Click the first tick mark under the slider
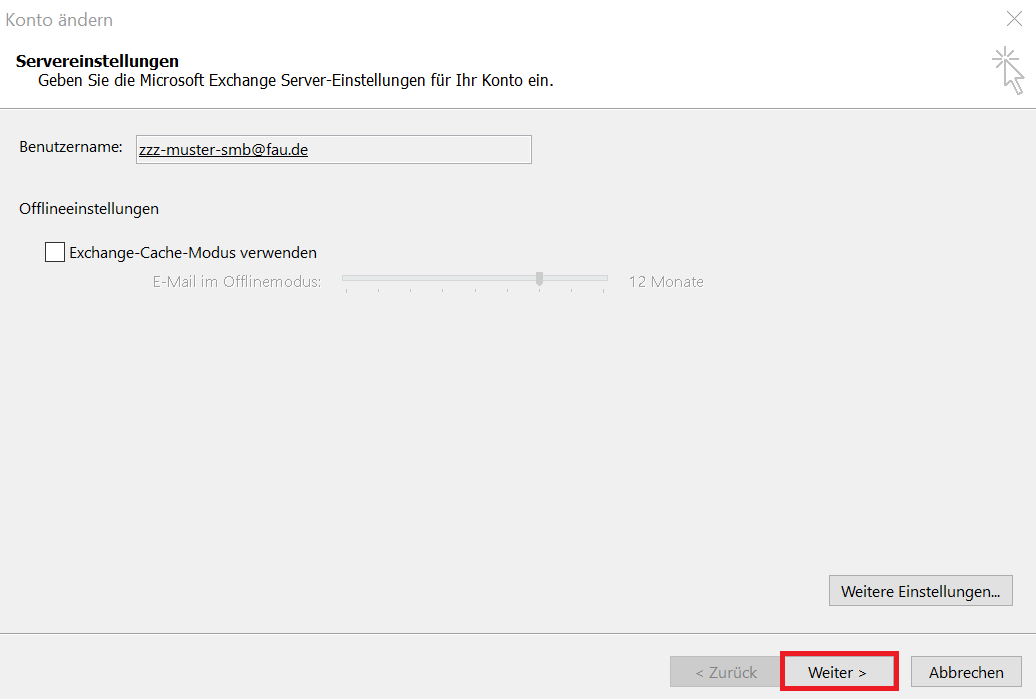The width and height of the screenshot is (1036, 699). click(346, 291)
